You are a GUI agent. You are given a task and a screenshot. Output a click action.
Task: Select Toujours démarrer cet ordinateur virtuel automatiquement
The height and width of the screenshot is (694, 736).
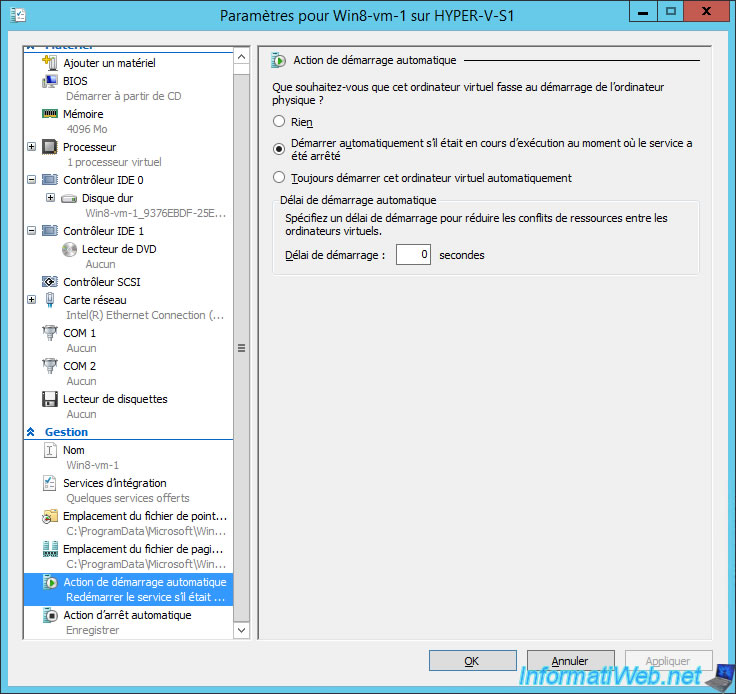point(279,177)
